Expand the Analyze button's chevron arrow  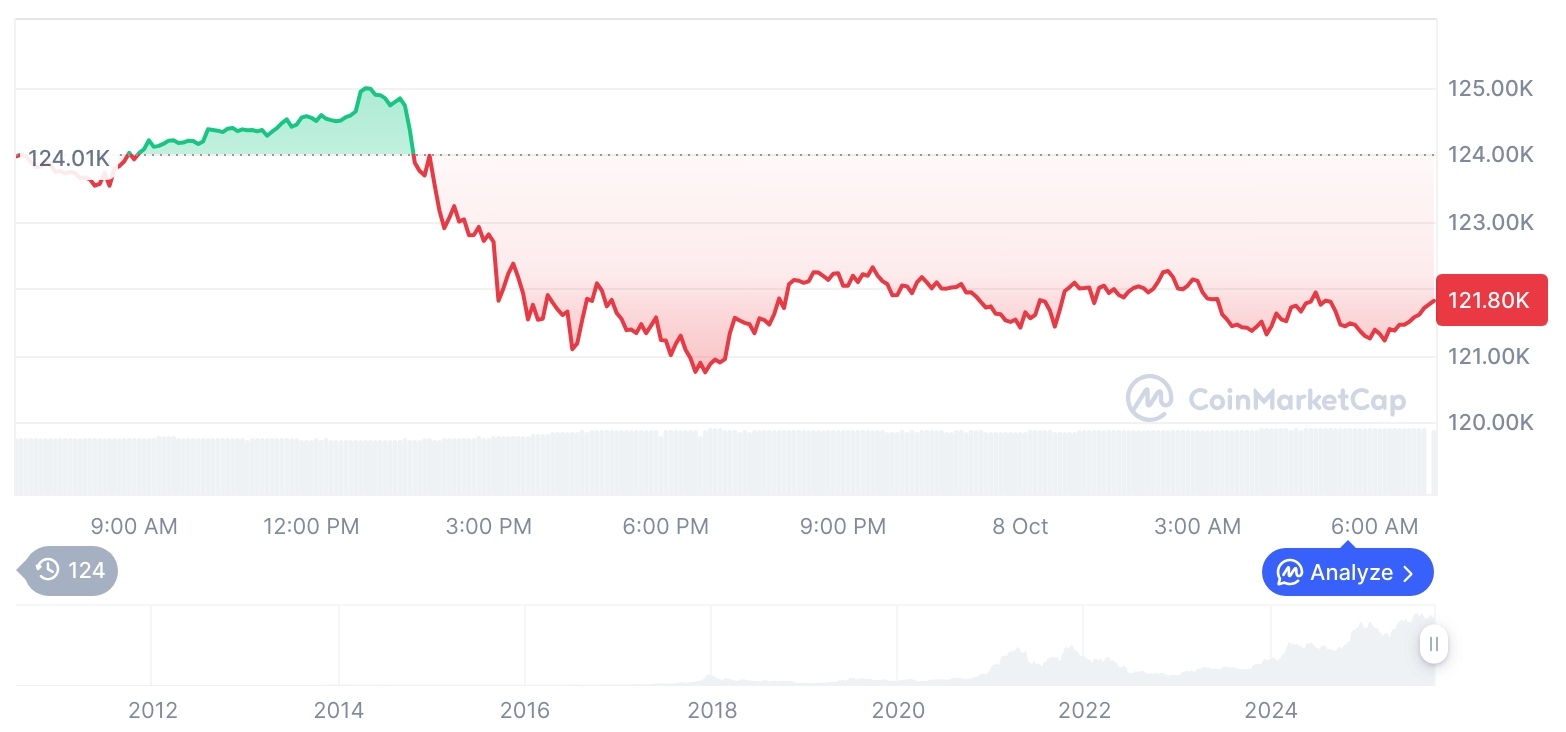(1409, 573)
